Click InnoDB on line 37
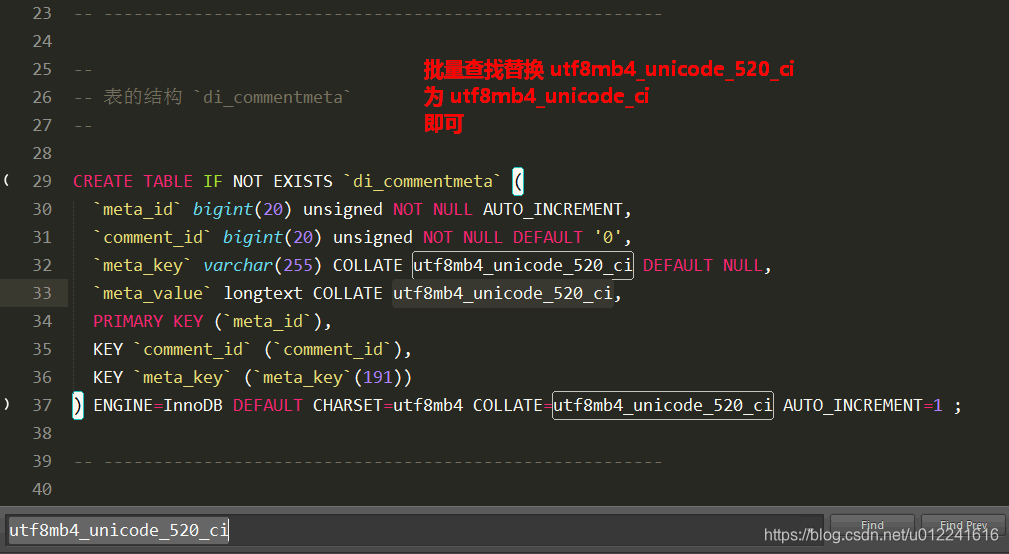 point(193,405)
